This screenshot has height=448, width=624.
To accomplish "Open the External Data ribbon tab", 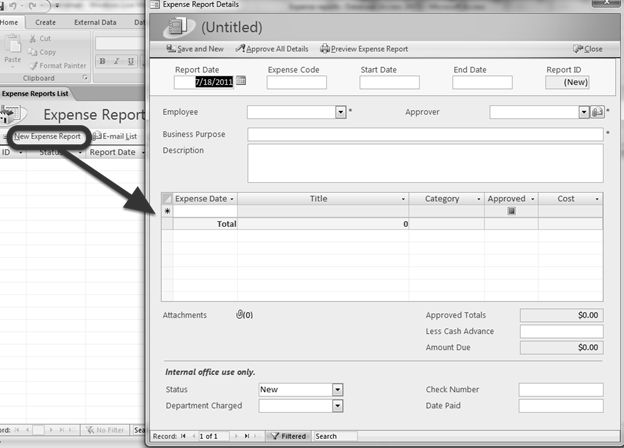I will tap(95, 21).
